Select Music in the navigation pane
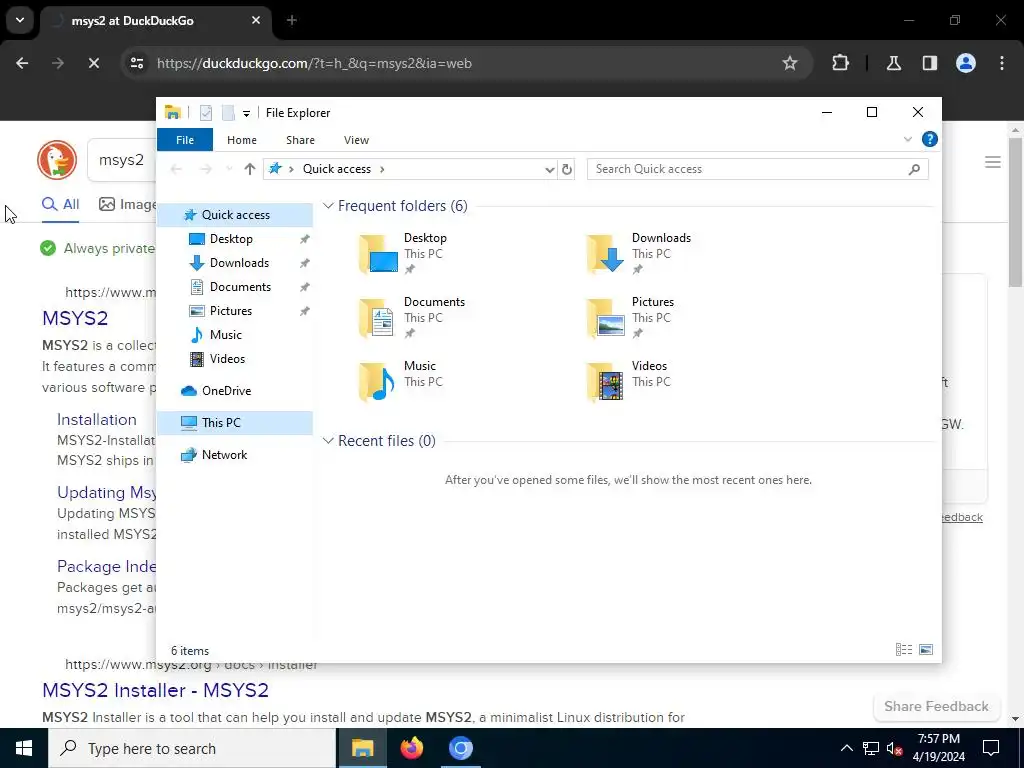Image resolution: width=1024 pixels, height=768 pixels. click(x=225, y=335)
